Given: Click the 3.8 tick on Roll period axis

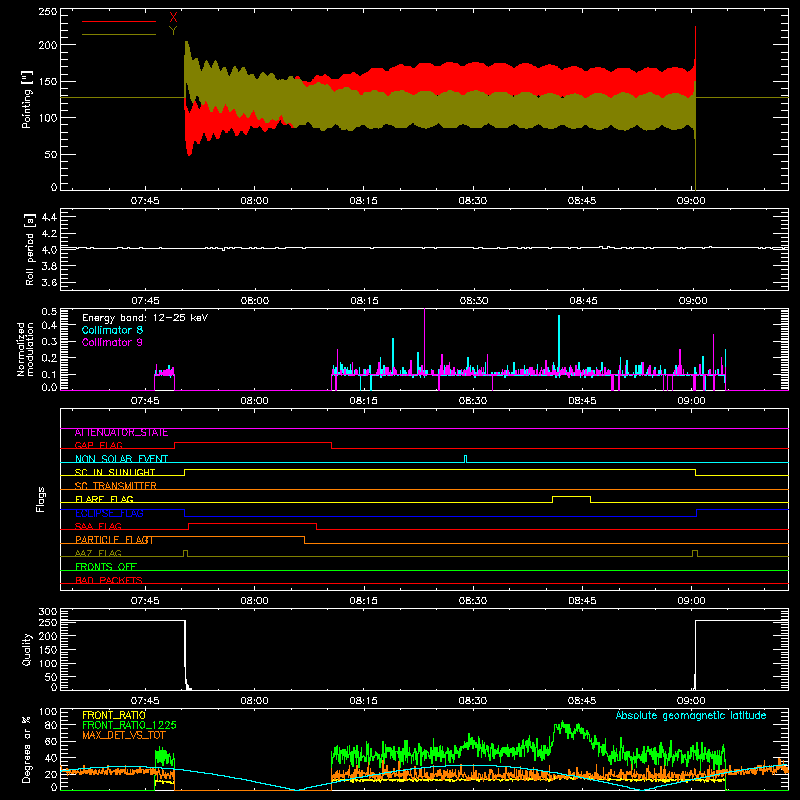Looking at the screenshot, I should 49,266.
